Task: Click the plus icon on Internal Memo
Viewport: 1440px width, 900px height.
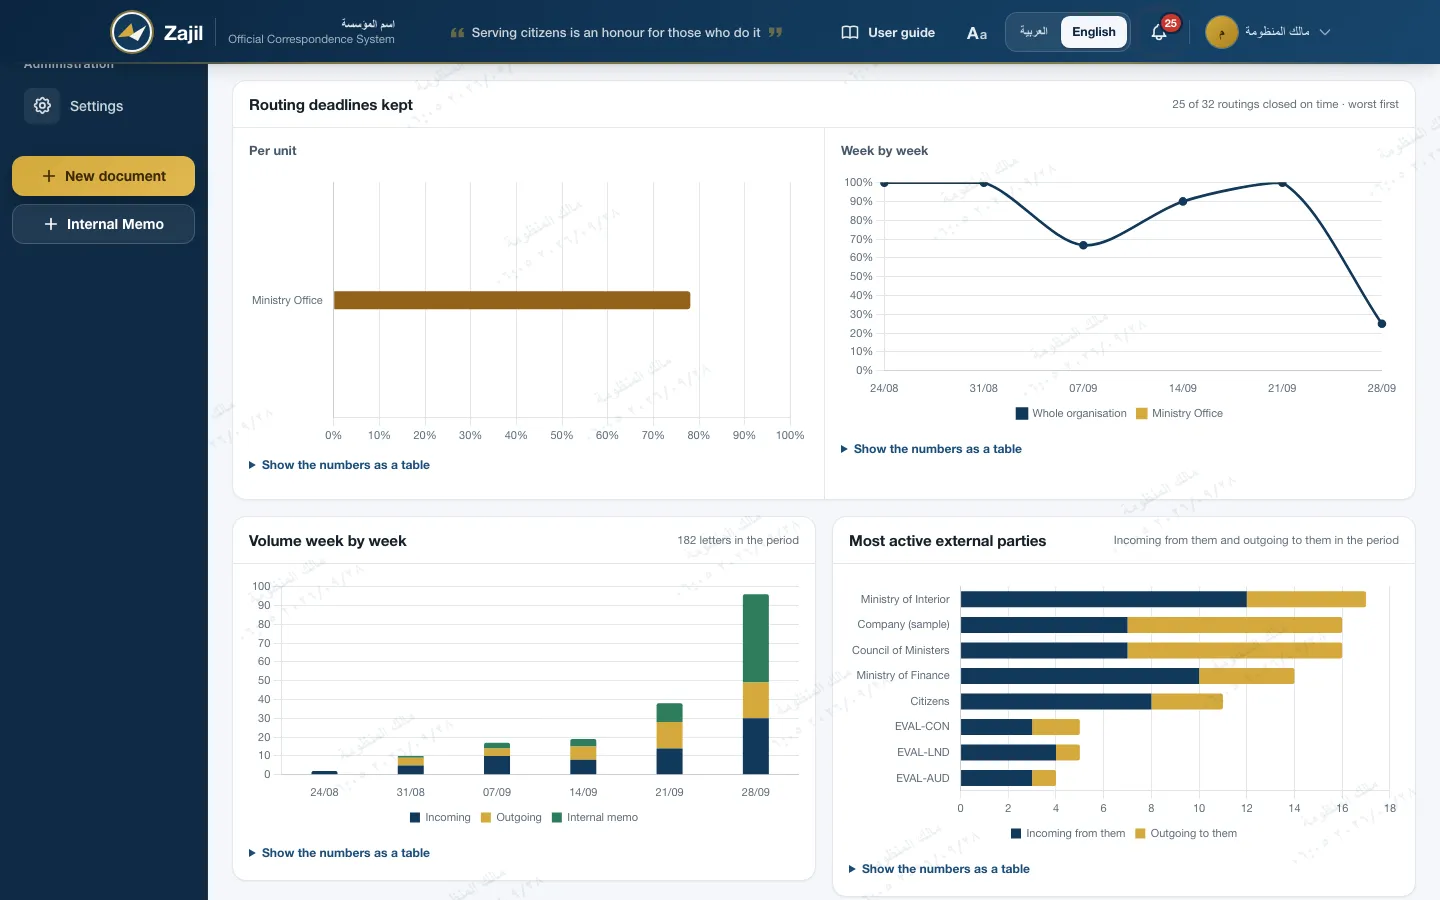Action: point(50,224)
